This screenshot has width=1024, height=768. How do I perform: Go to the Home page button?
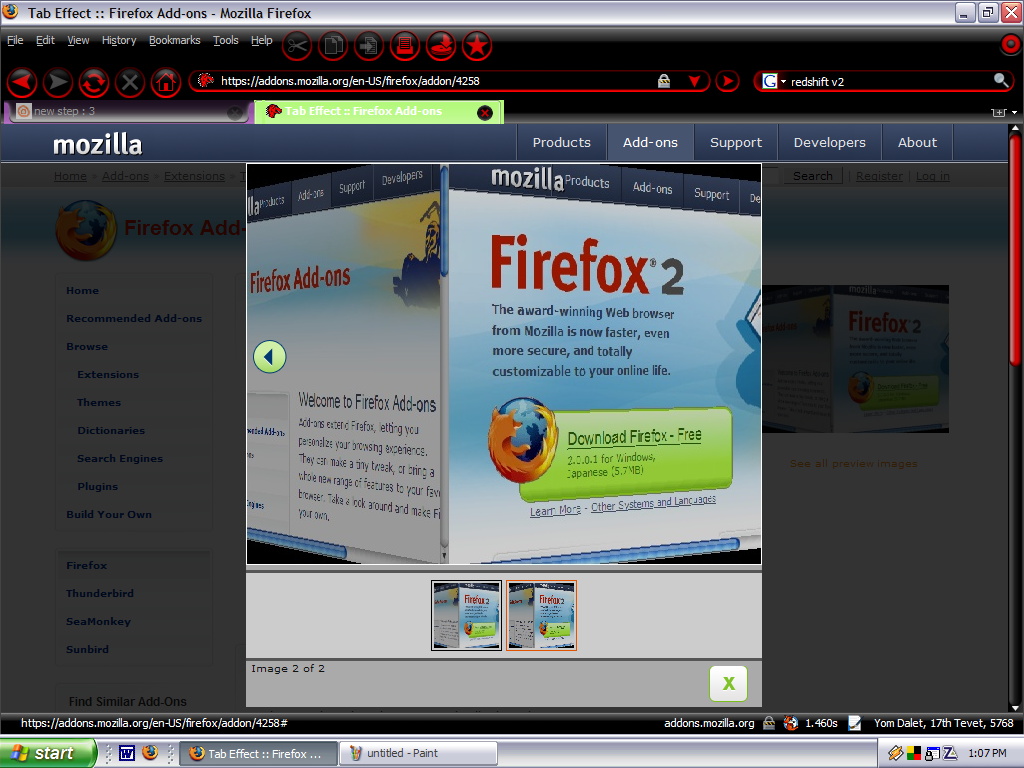[x=165, y=82]
